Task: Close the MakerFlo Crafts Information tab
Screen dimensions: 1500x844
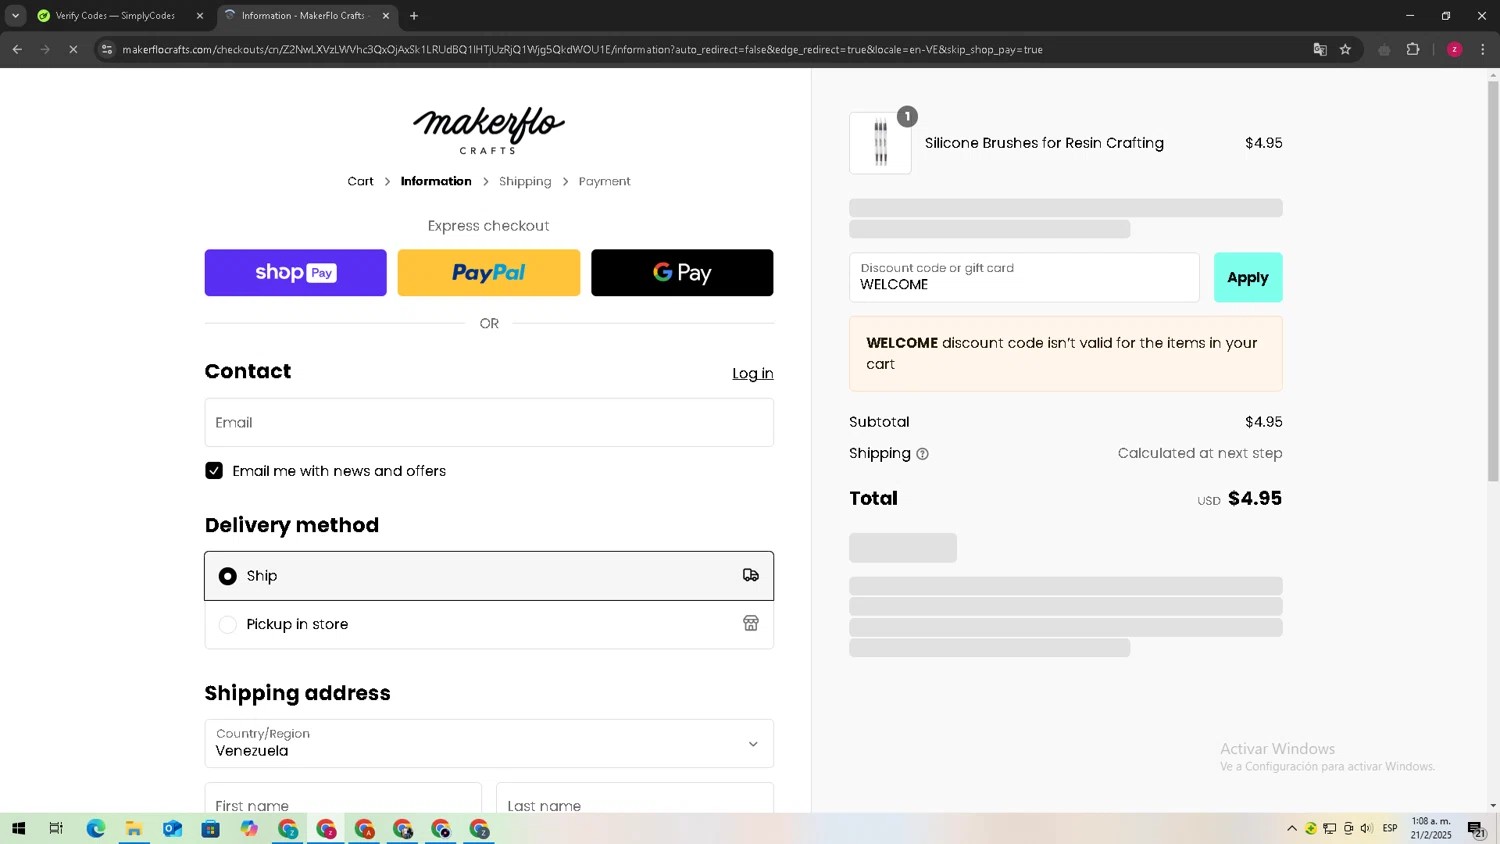Action: click(x=386, y=16)
